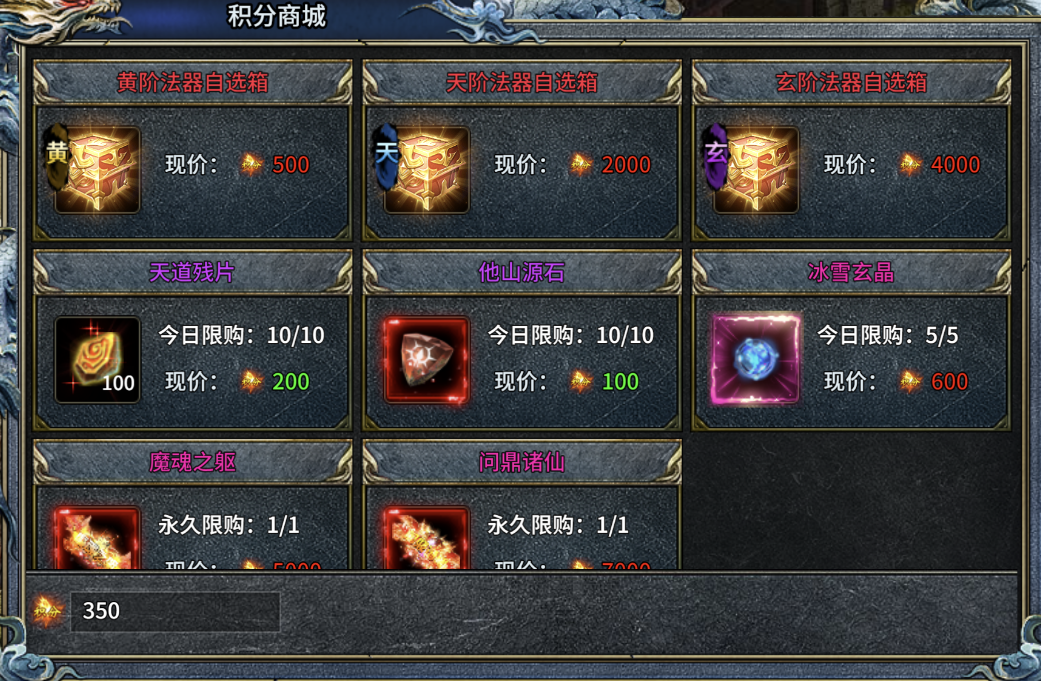Click the 天道残片 title header
Image resolution: width=1041 pixels, height=681 pixels.
coord(193,272)
